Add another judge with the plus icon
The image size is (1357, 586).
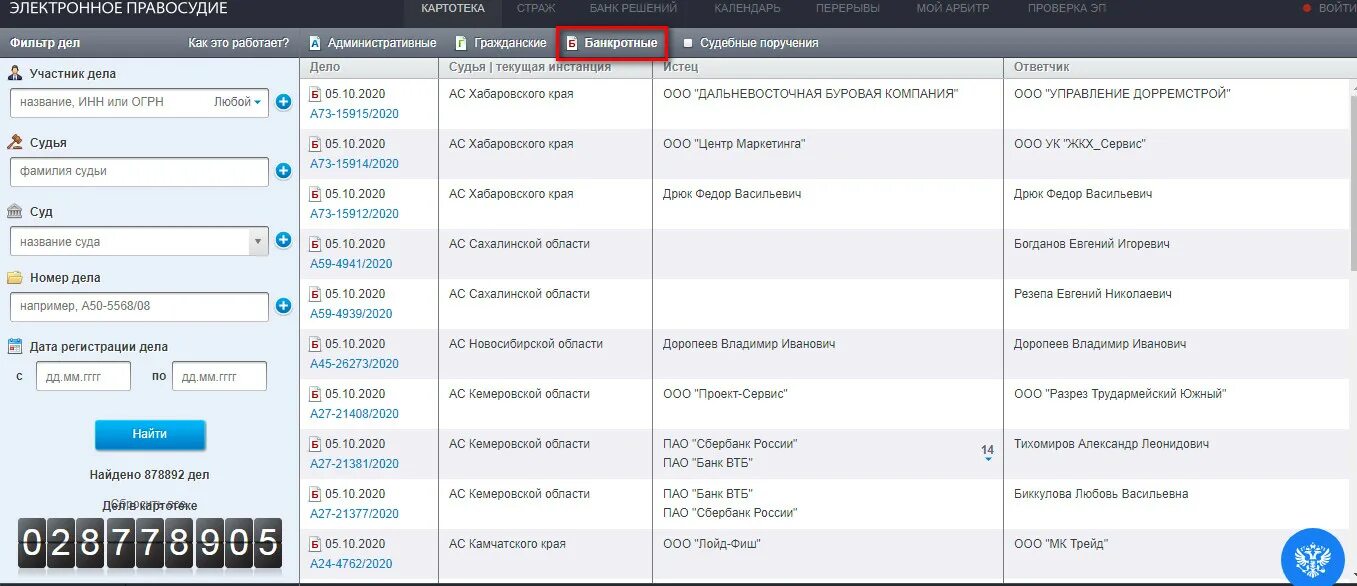click(283, 171)
